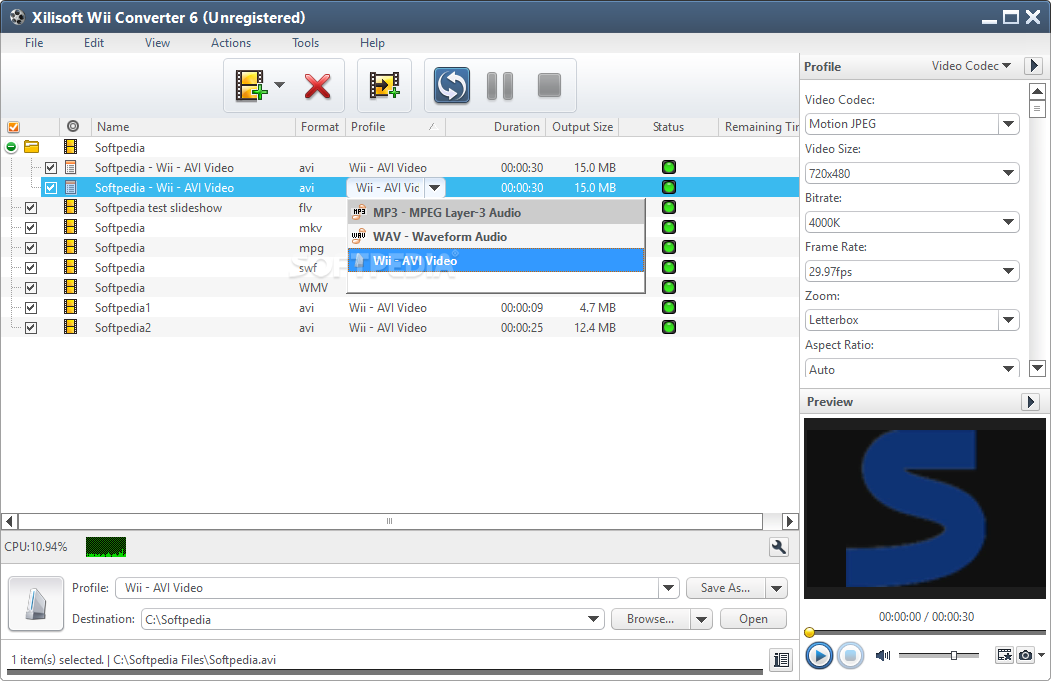Open the File menu
The width and height of the screenshot is (1051, 681).
tap(34, 43)
